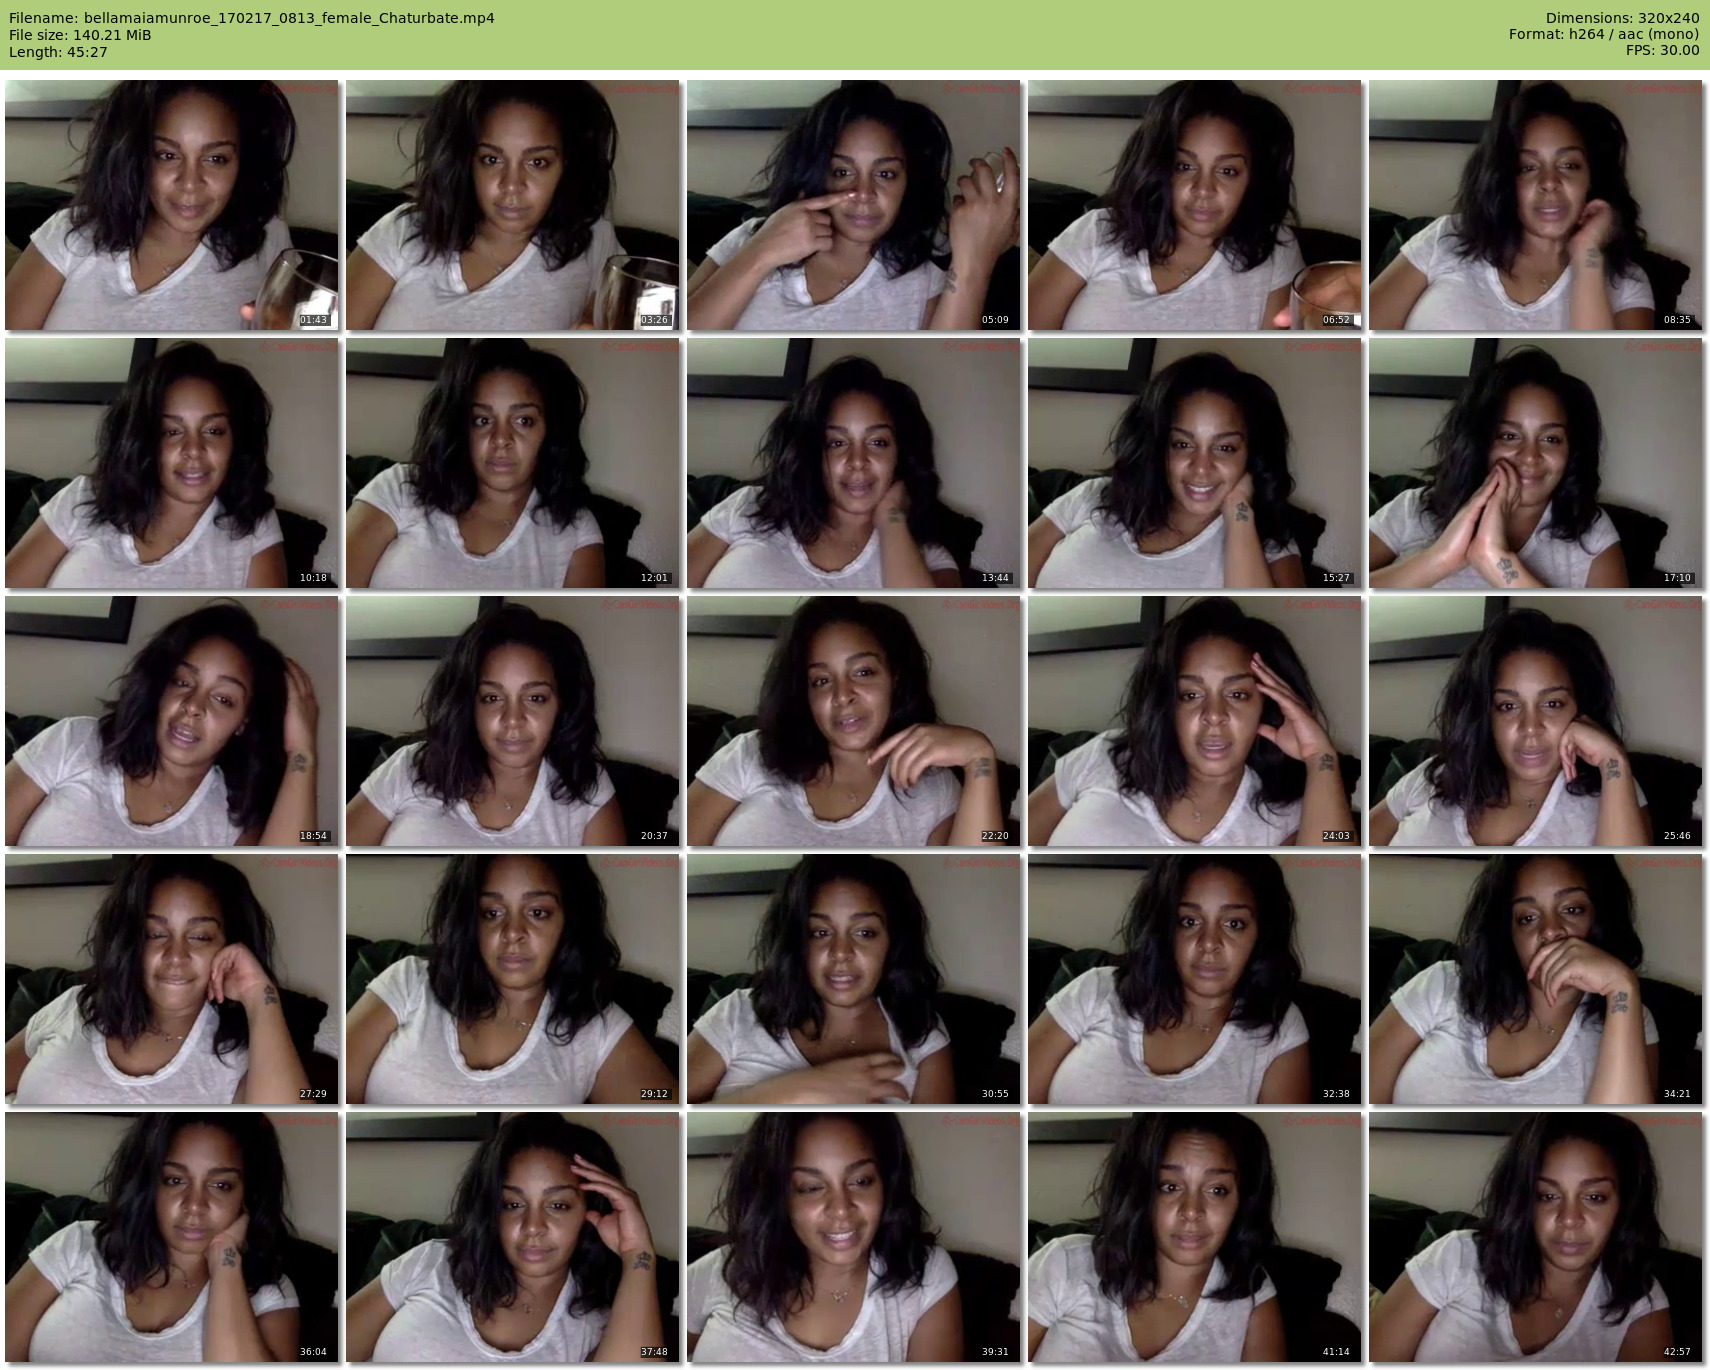The height and width of the screenshot is (1370, 1710).
Task: Click the 'FPS: 30.00' text
Action: (1662, 51)
